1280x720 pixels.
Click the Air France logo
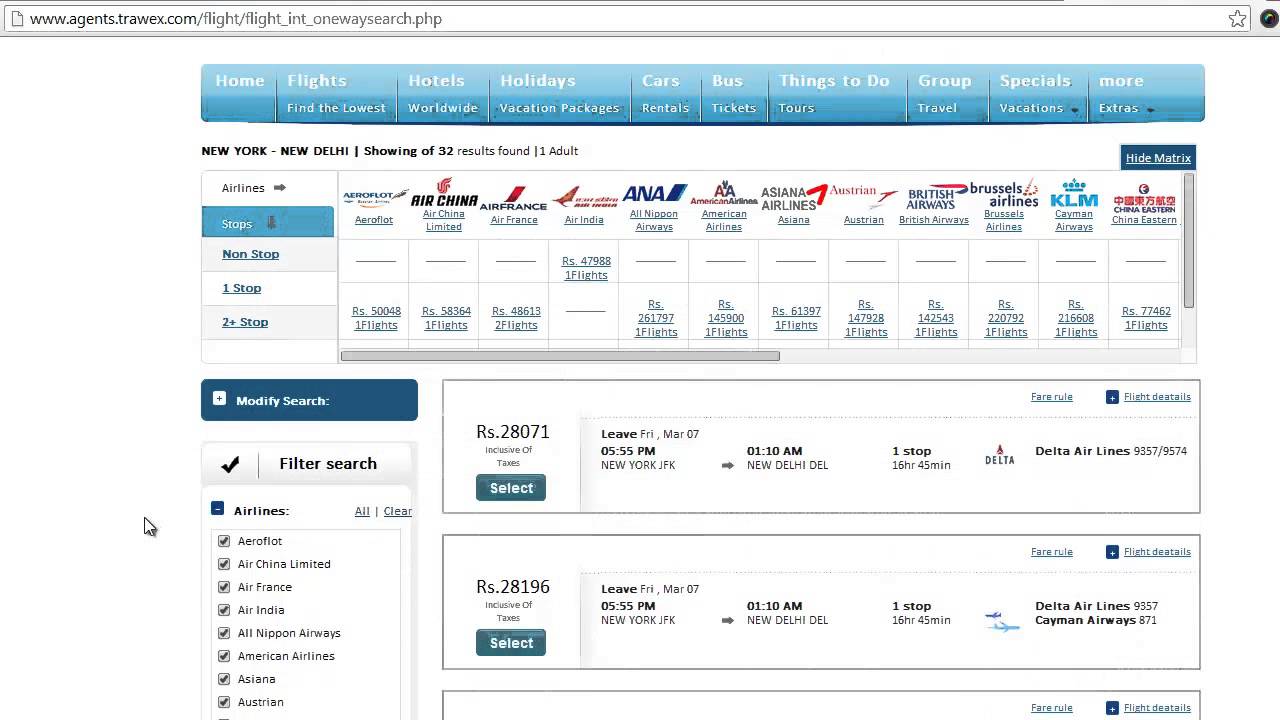click(x=514, y=198)
